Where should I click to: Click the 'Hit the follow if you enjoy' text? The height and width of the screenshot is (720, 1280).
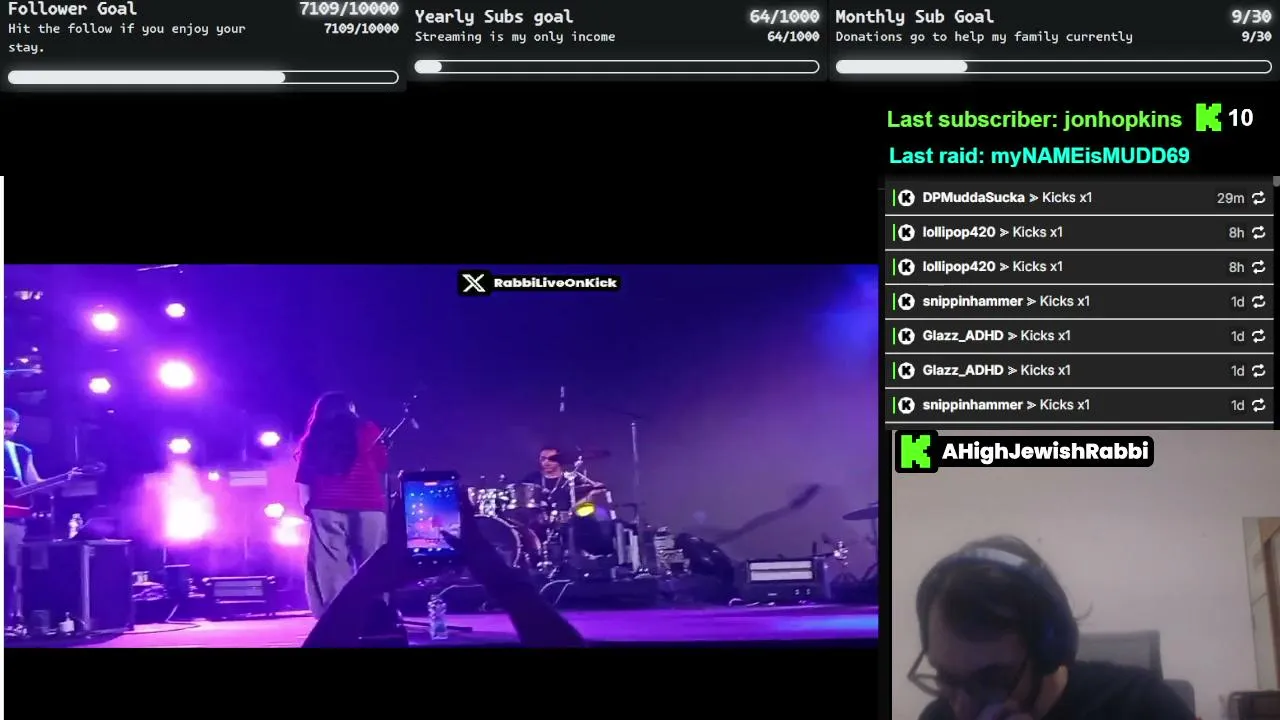(127, 37)
